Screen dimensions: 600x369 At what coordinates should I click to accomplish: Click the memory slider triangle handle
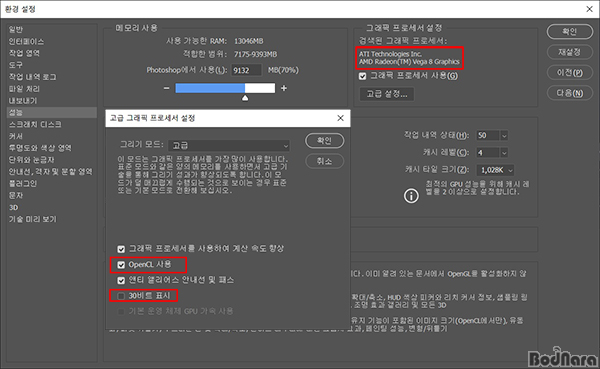(245, 98)
